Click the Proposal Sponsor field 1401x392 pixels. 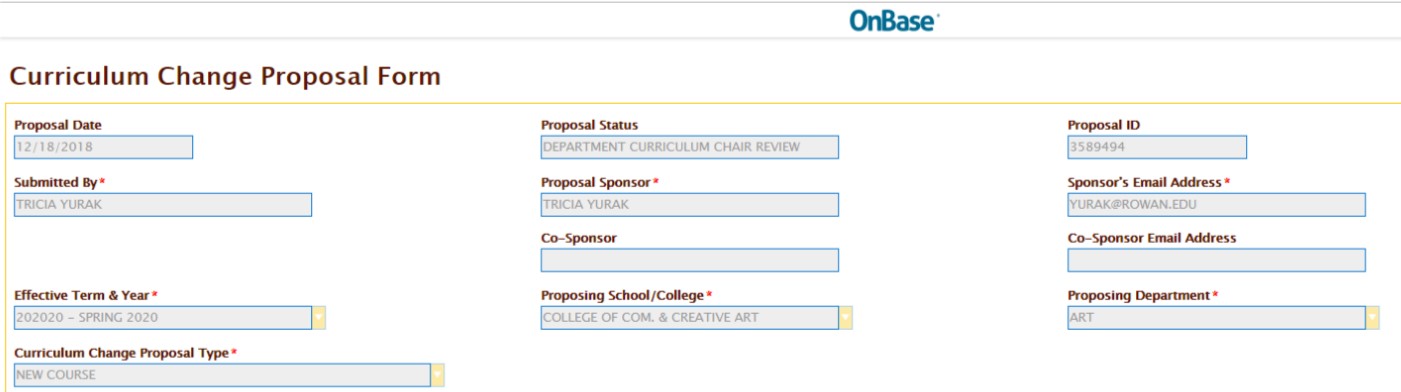(x=690, y=204)
